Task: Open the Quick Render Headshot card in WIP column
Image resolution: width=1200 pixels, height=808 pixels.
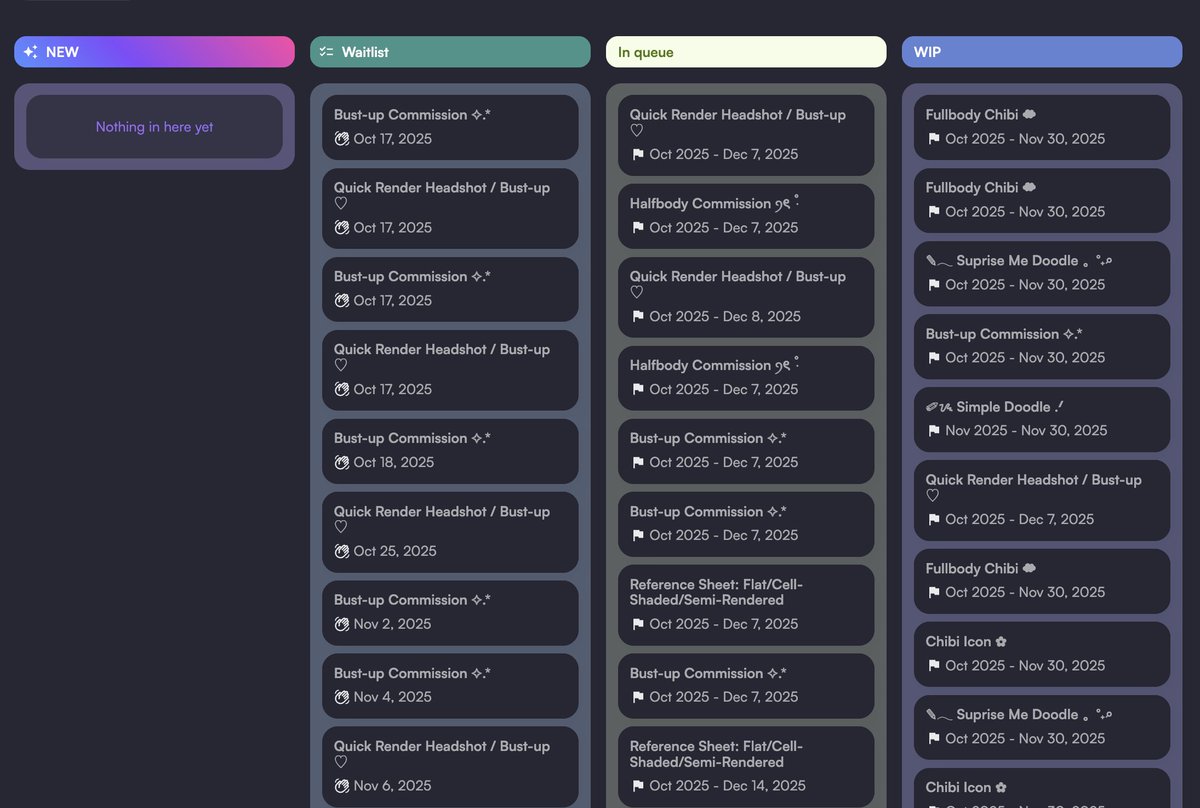Action: click(1042, 500)
